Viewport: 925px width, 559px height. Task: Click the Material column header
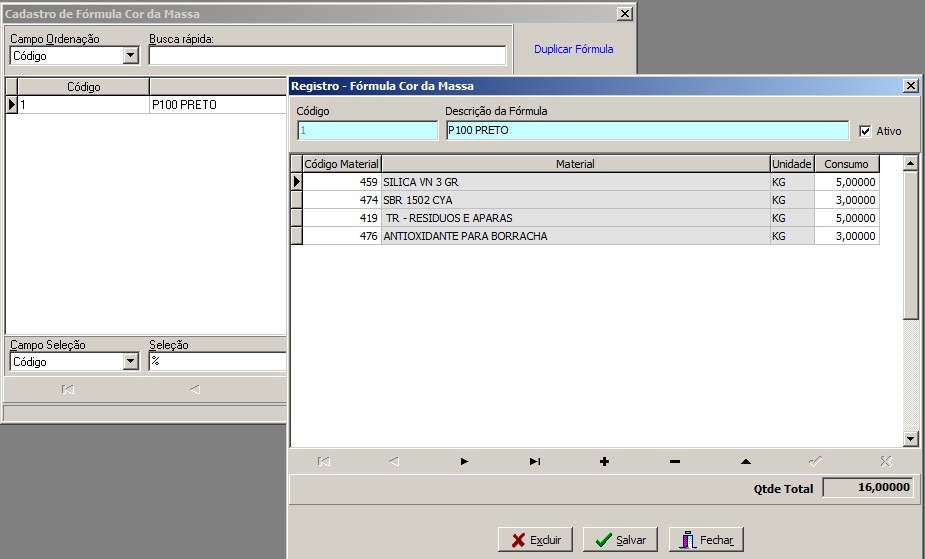tap(576, 164)
